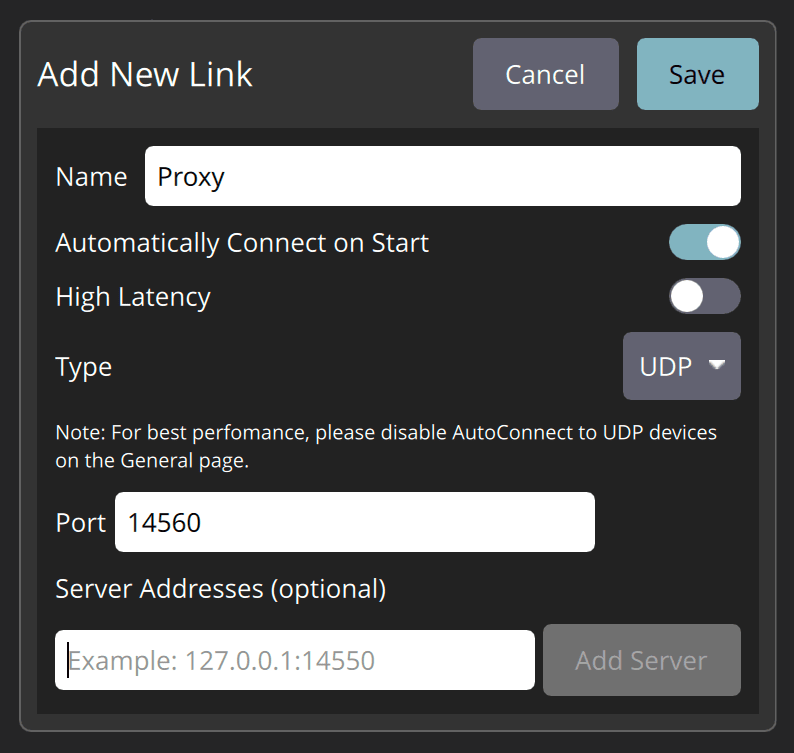Click the Save button
This screenshot has height=753, width=794.
[697, 74]
